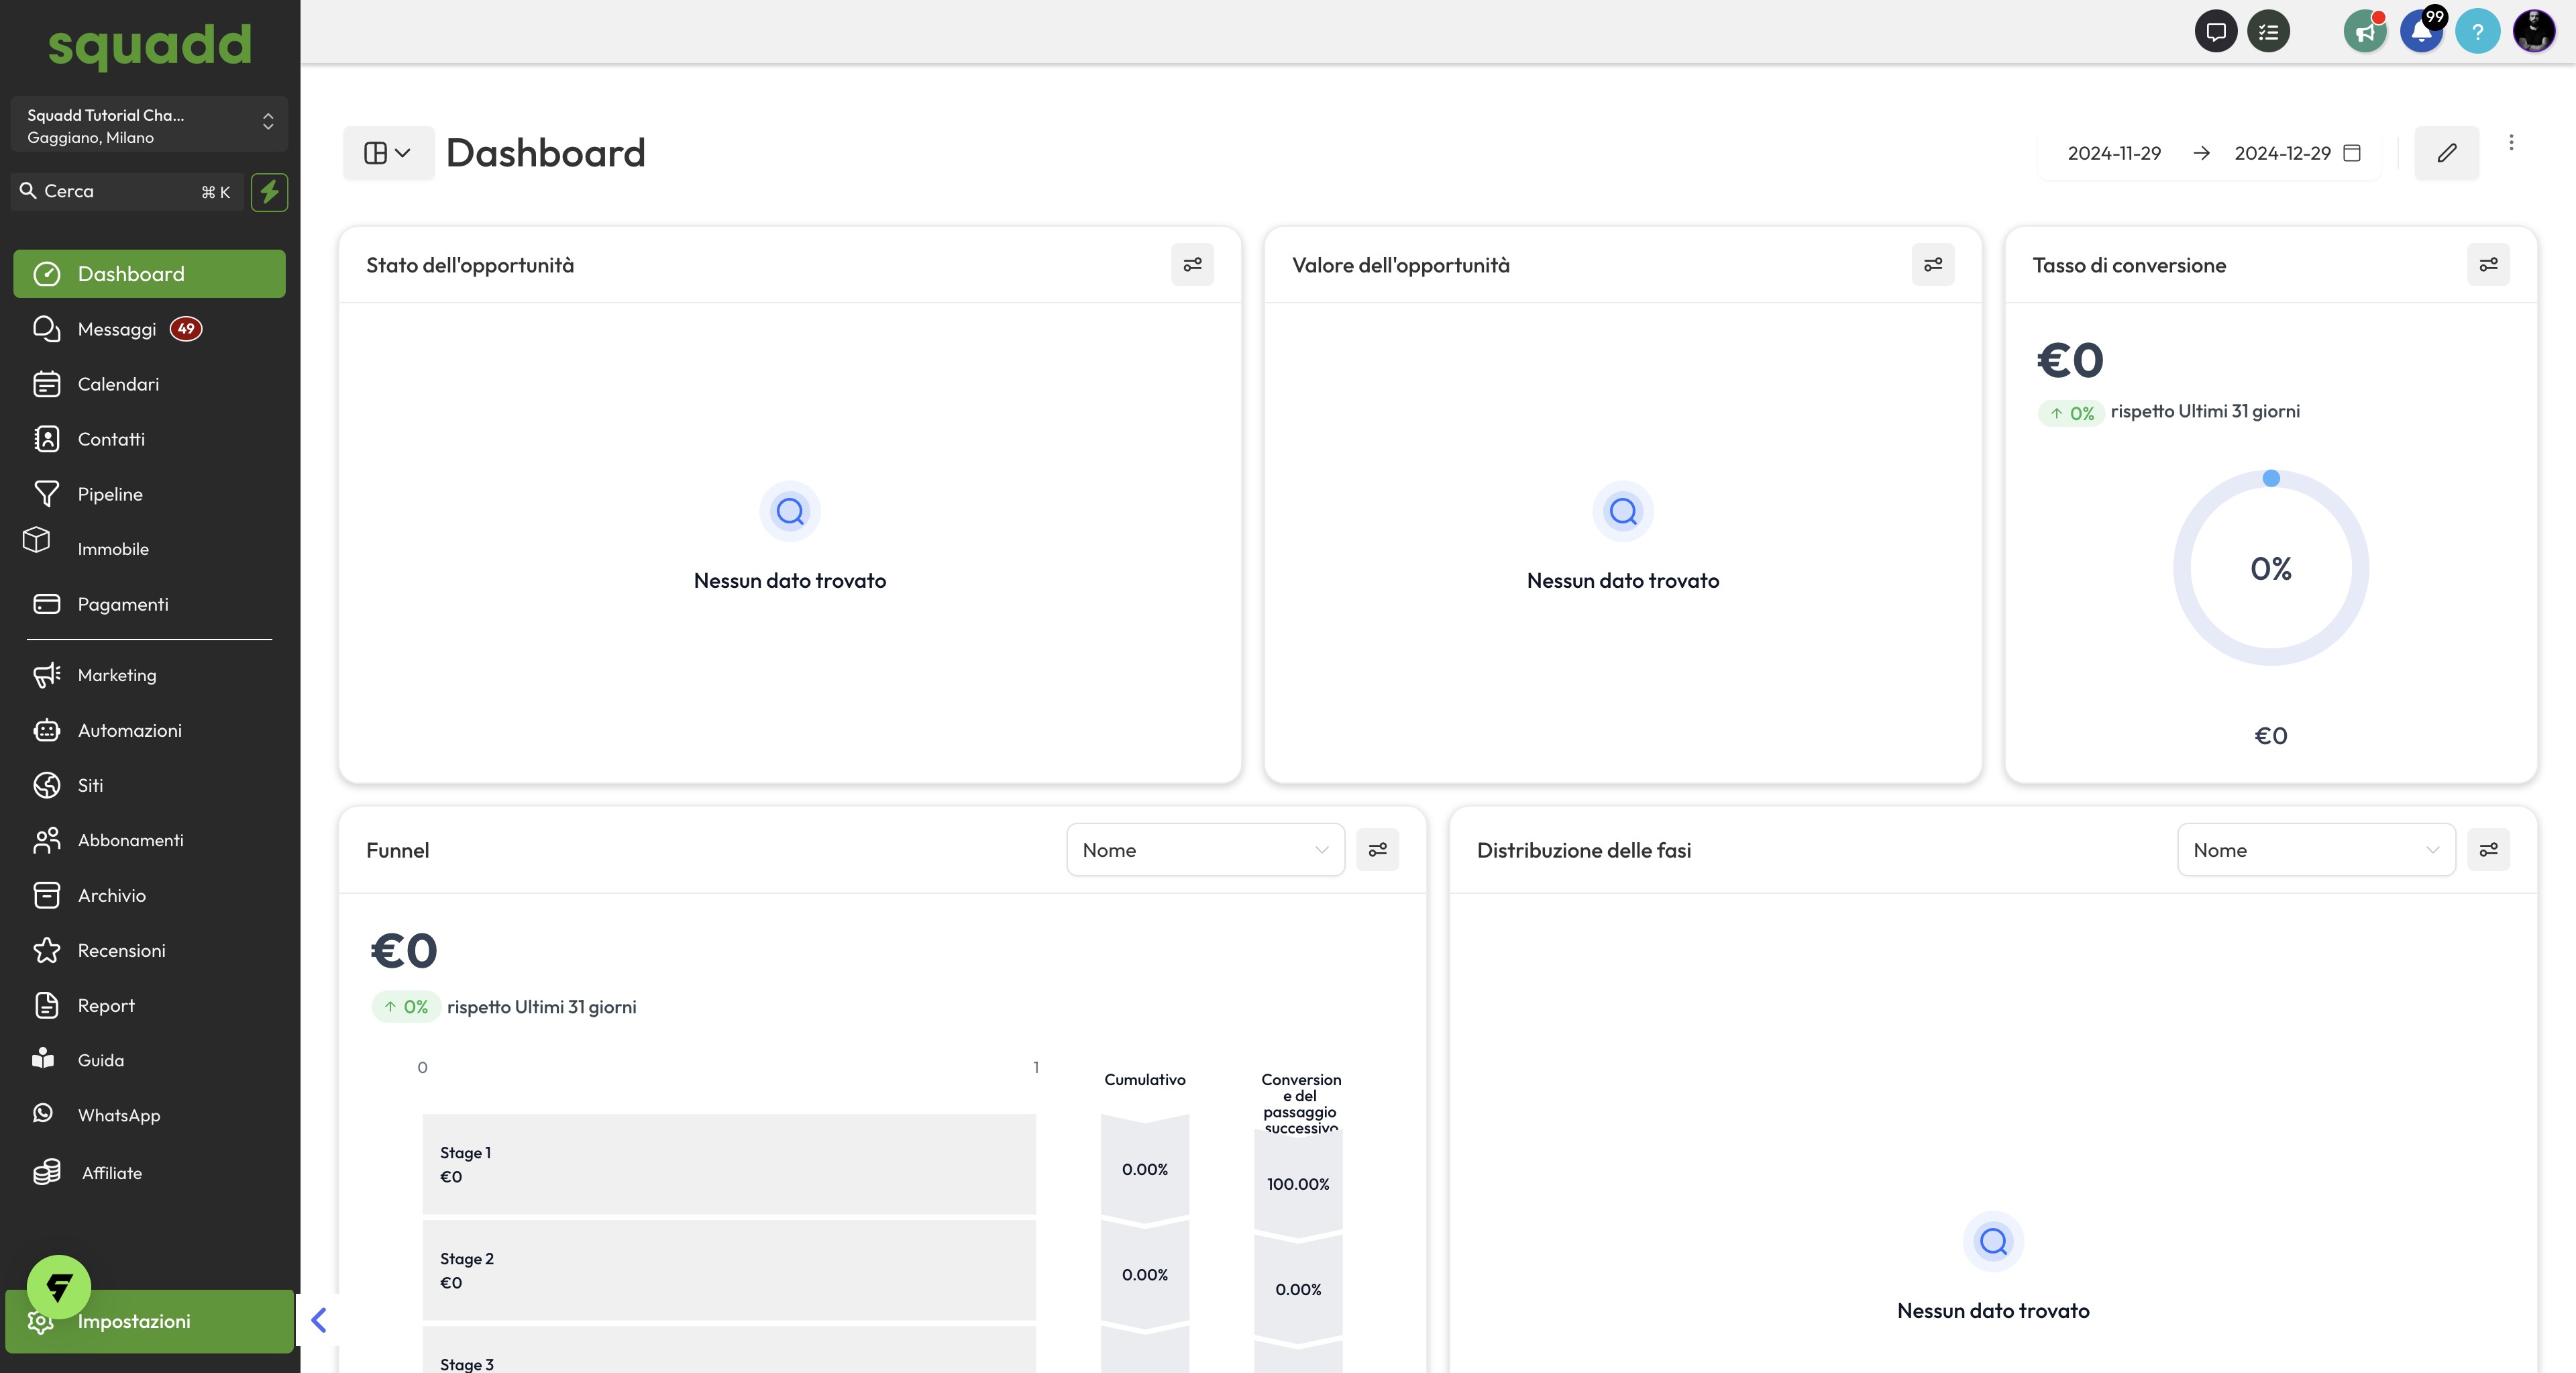This screenshot has height=1373, width=2576.
Task: Click the megaphone announcements icon
Action: (x=2364, y=32)
